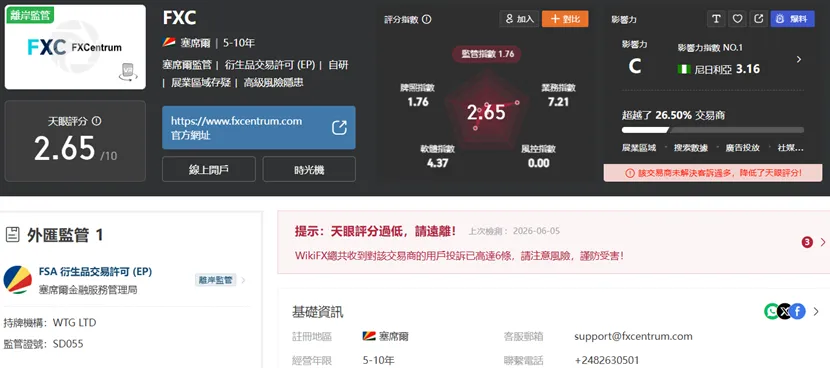The image size is (830, 368).
Task: Open the X social media icon
Action: click(784, 311)
